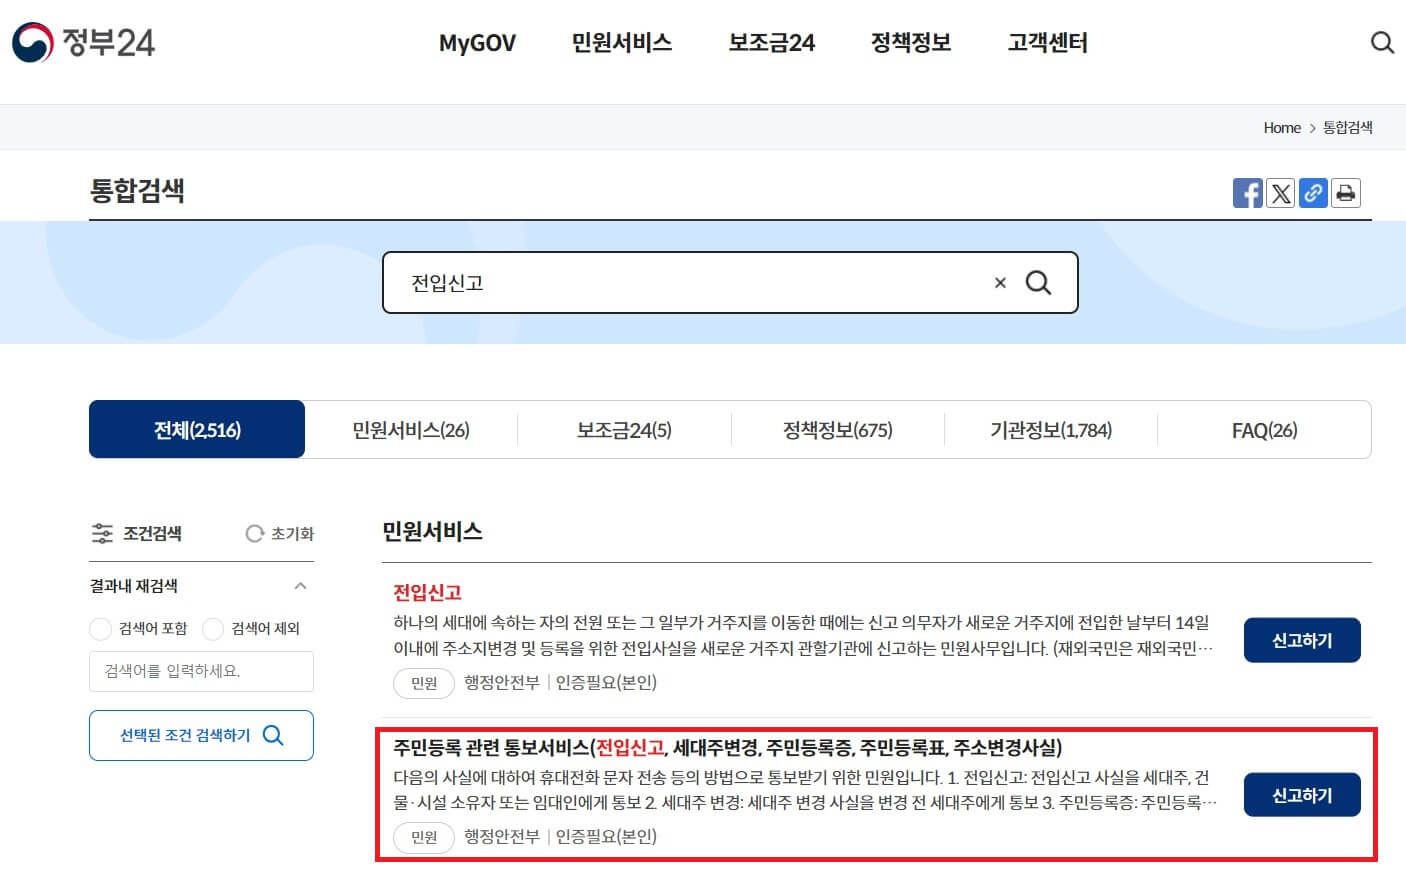Copy the page URL with the link icon
This screenshot has height=872, width=1406.
click(1313, 193)
